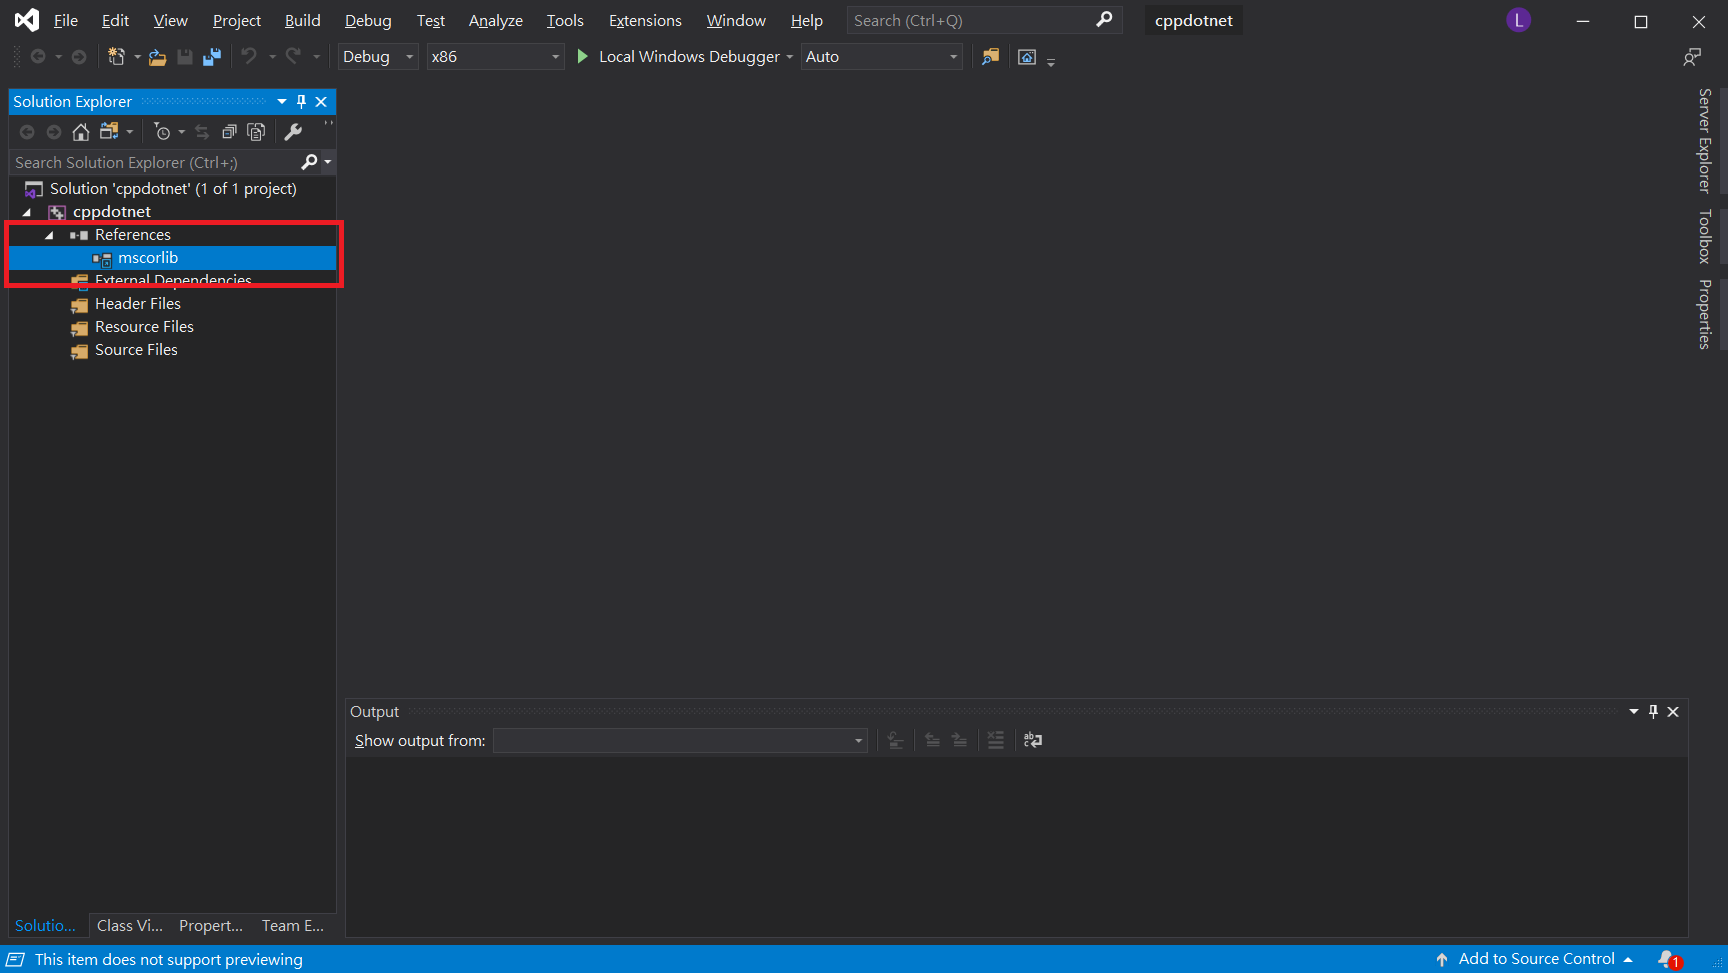The height and width of the screenshot is (973, 1728).
Task: Click the Navigate Backward toolbar icon
Action: 38,57
